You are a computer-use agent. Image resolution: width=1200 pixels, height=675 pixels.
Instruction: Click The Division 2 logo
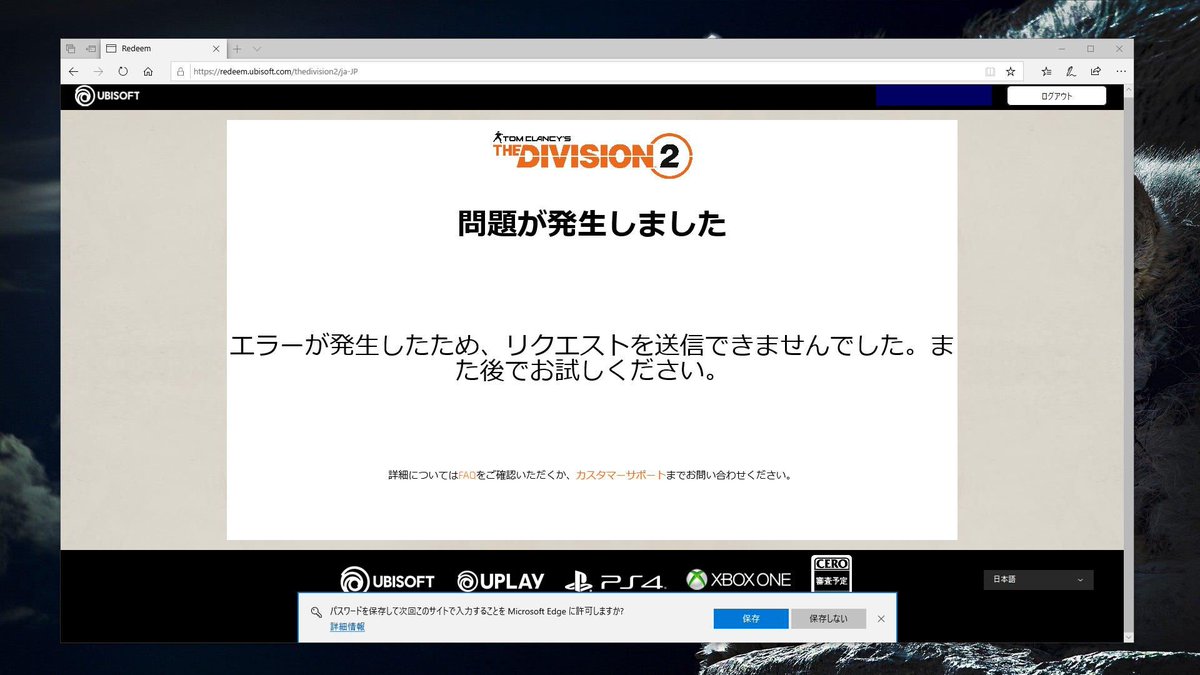click(591, 154)
